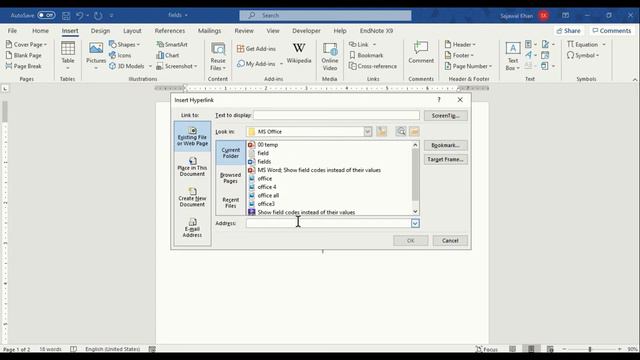Image resolution: width=640 pixels, height=360 pixels.
Task: Cancel the Insert Hyperlink dialog
Action: (450, 241)
